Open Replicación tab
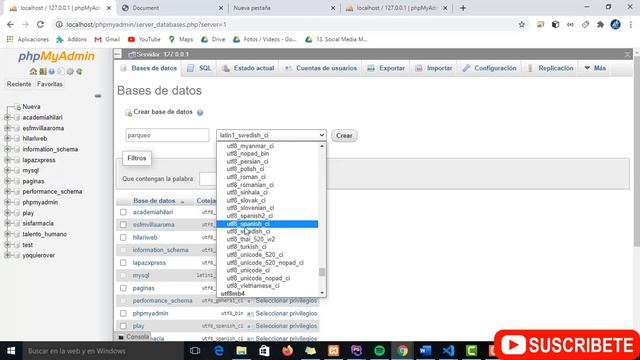Screen dimensions: 640x360 click(551, 68)
